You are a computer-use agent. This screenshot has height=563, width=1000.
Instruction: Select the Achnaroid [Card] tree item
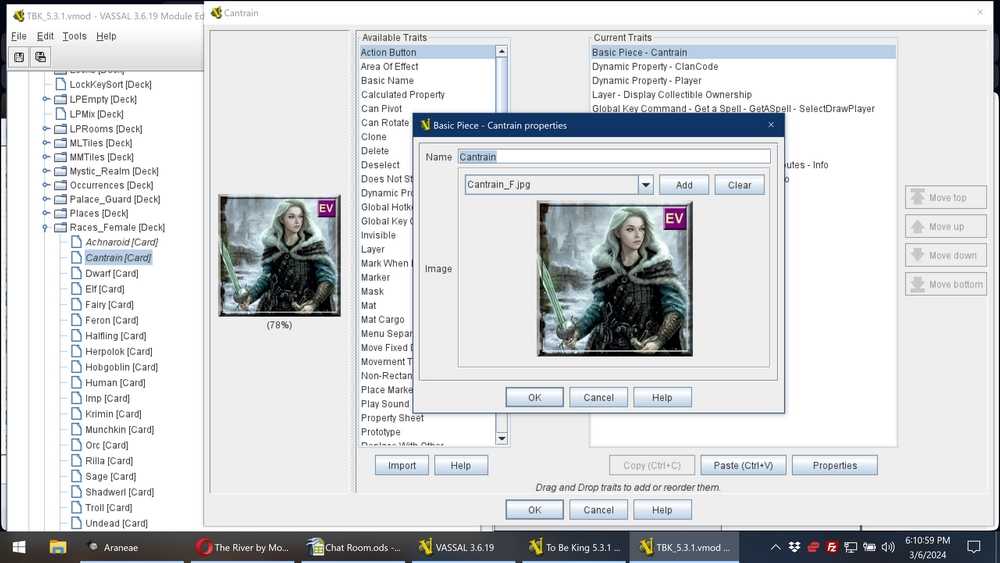(121, 242)
